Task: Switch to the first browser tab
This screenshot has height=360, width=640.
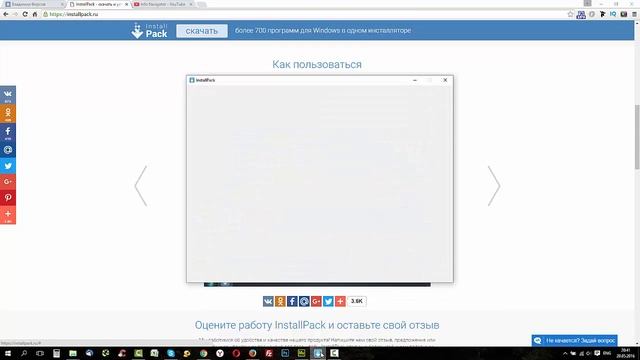Action: 34,4
